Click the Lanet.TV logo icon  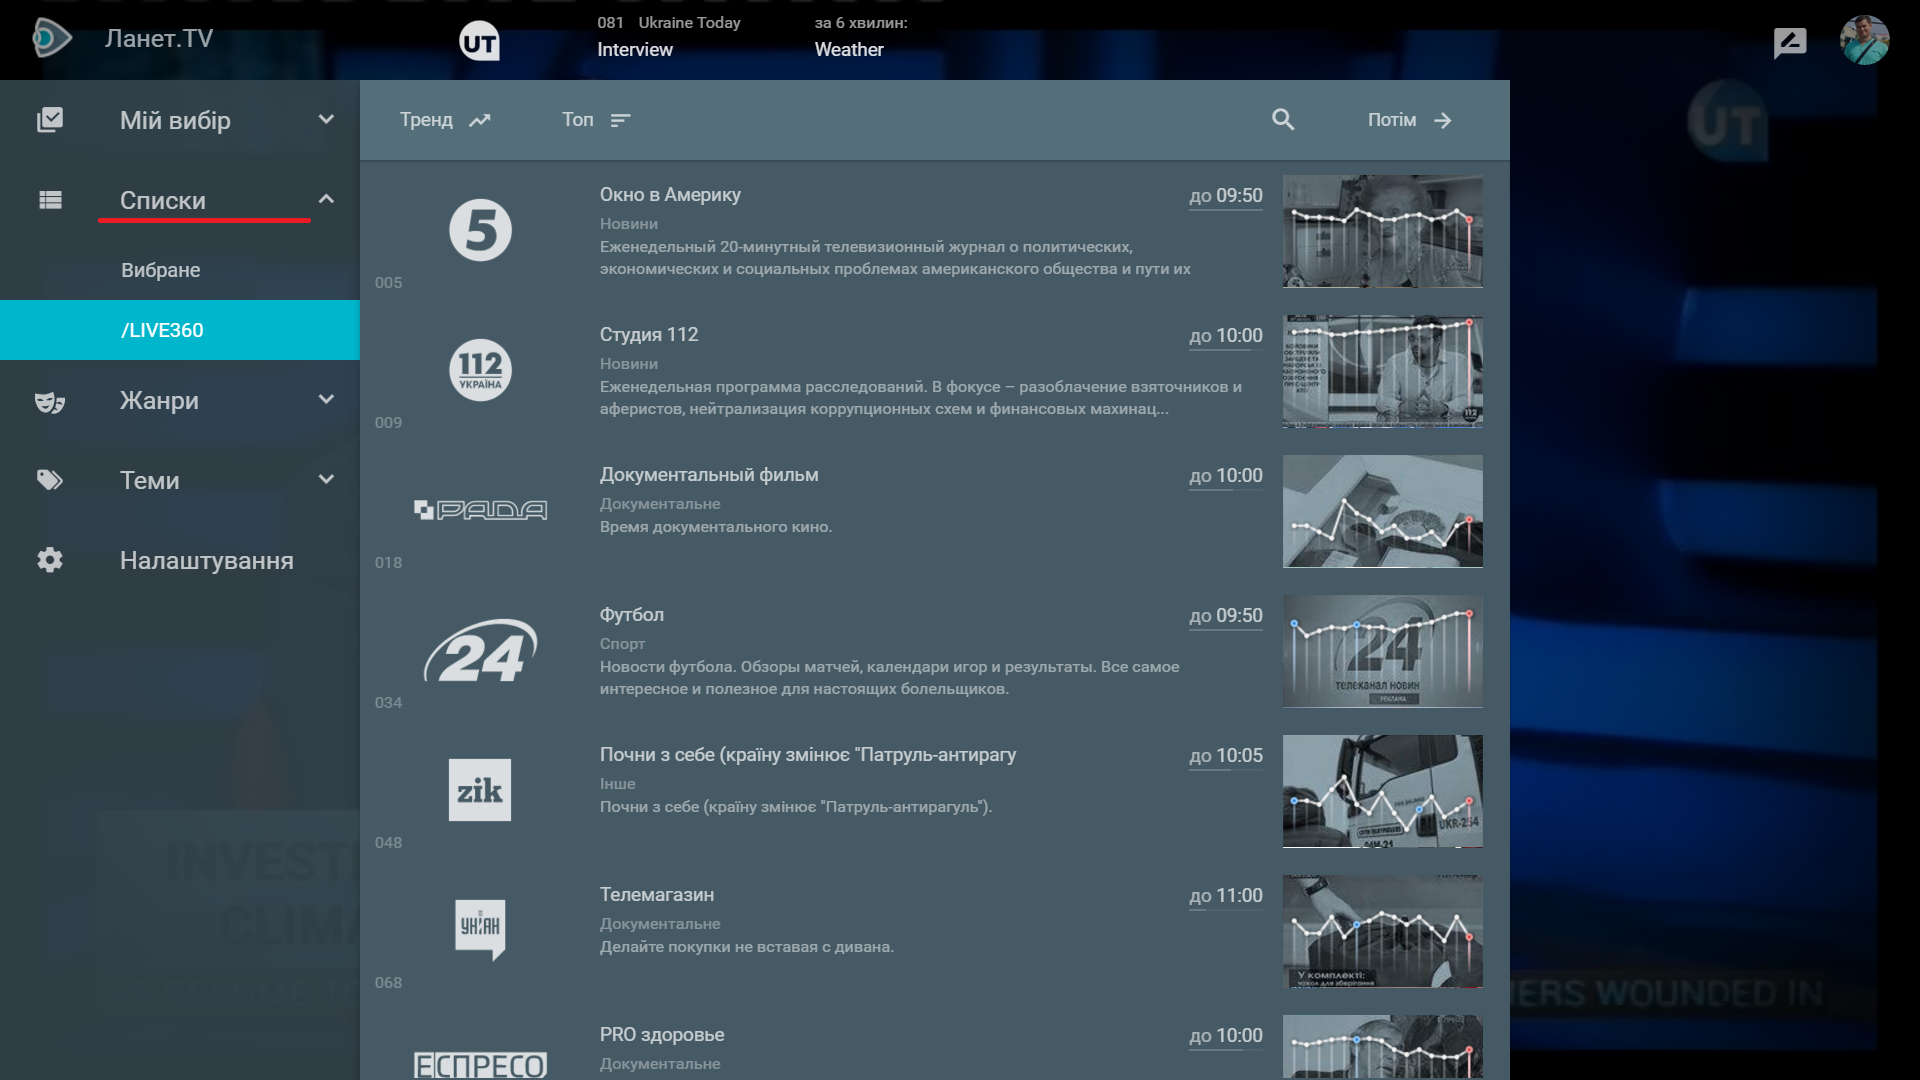coord(51,39)
